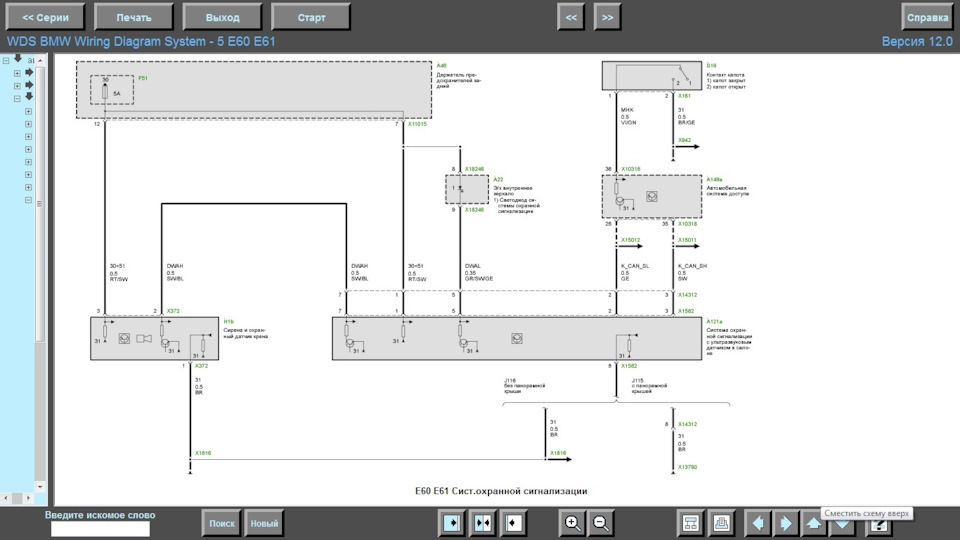
Task: Click first right-arrow icon in tree
Action: tap(29, 72)
